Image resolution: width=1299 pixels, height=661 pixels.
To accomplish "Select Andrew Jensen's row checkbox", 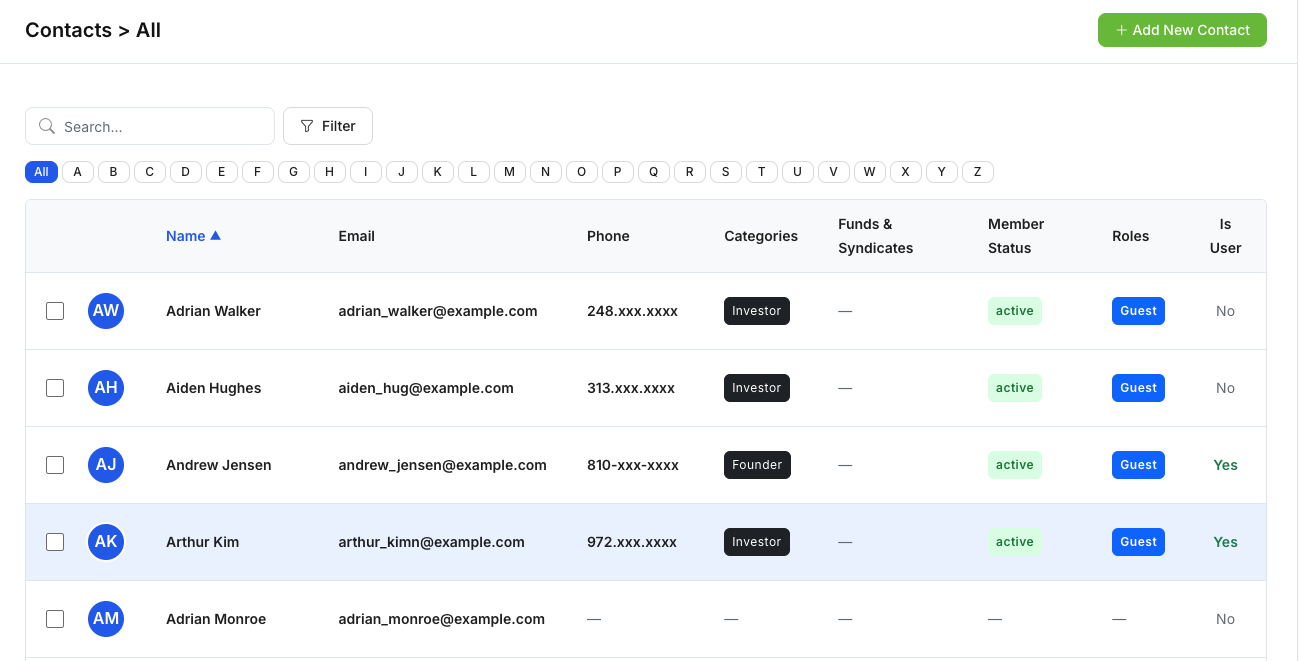I will point(55,465).
